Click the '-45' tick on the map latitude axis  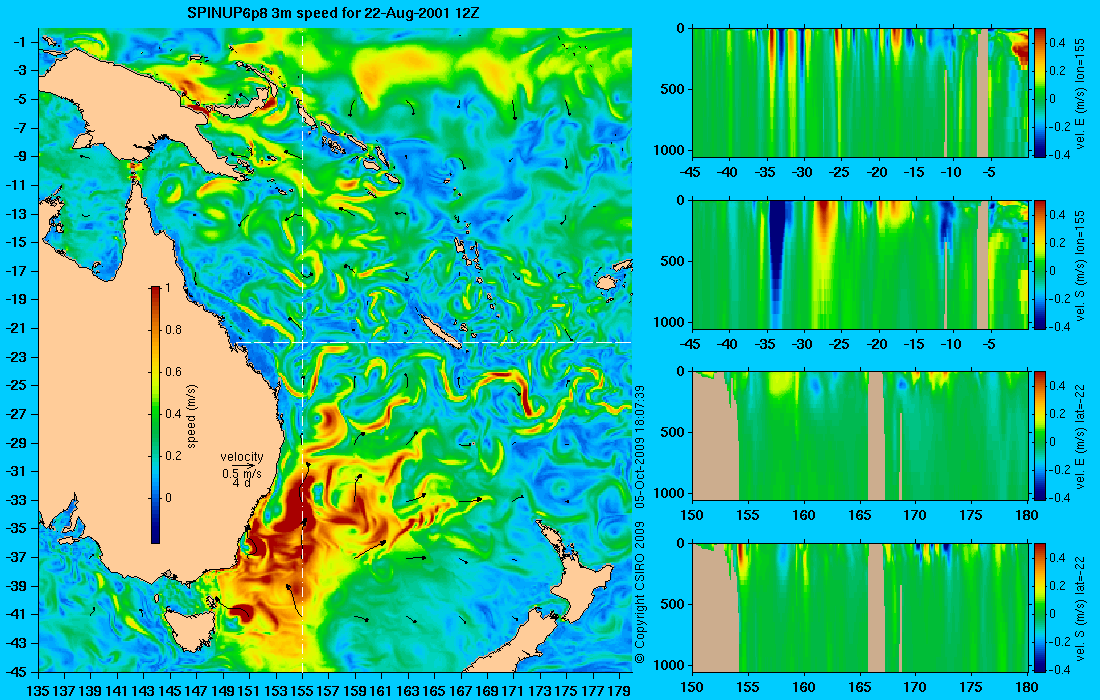pyautogui.click(x=16, y=671)
